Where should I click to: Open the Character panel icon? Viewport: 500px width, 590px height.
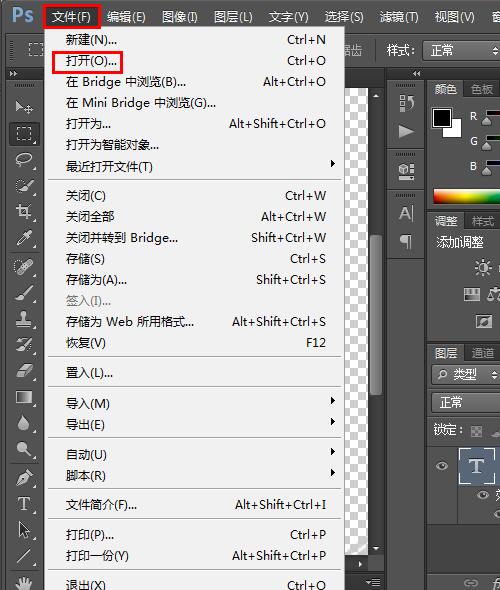point(406,213)
